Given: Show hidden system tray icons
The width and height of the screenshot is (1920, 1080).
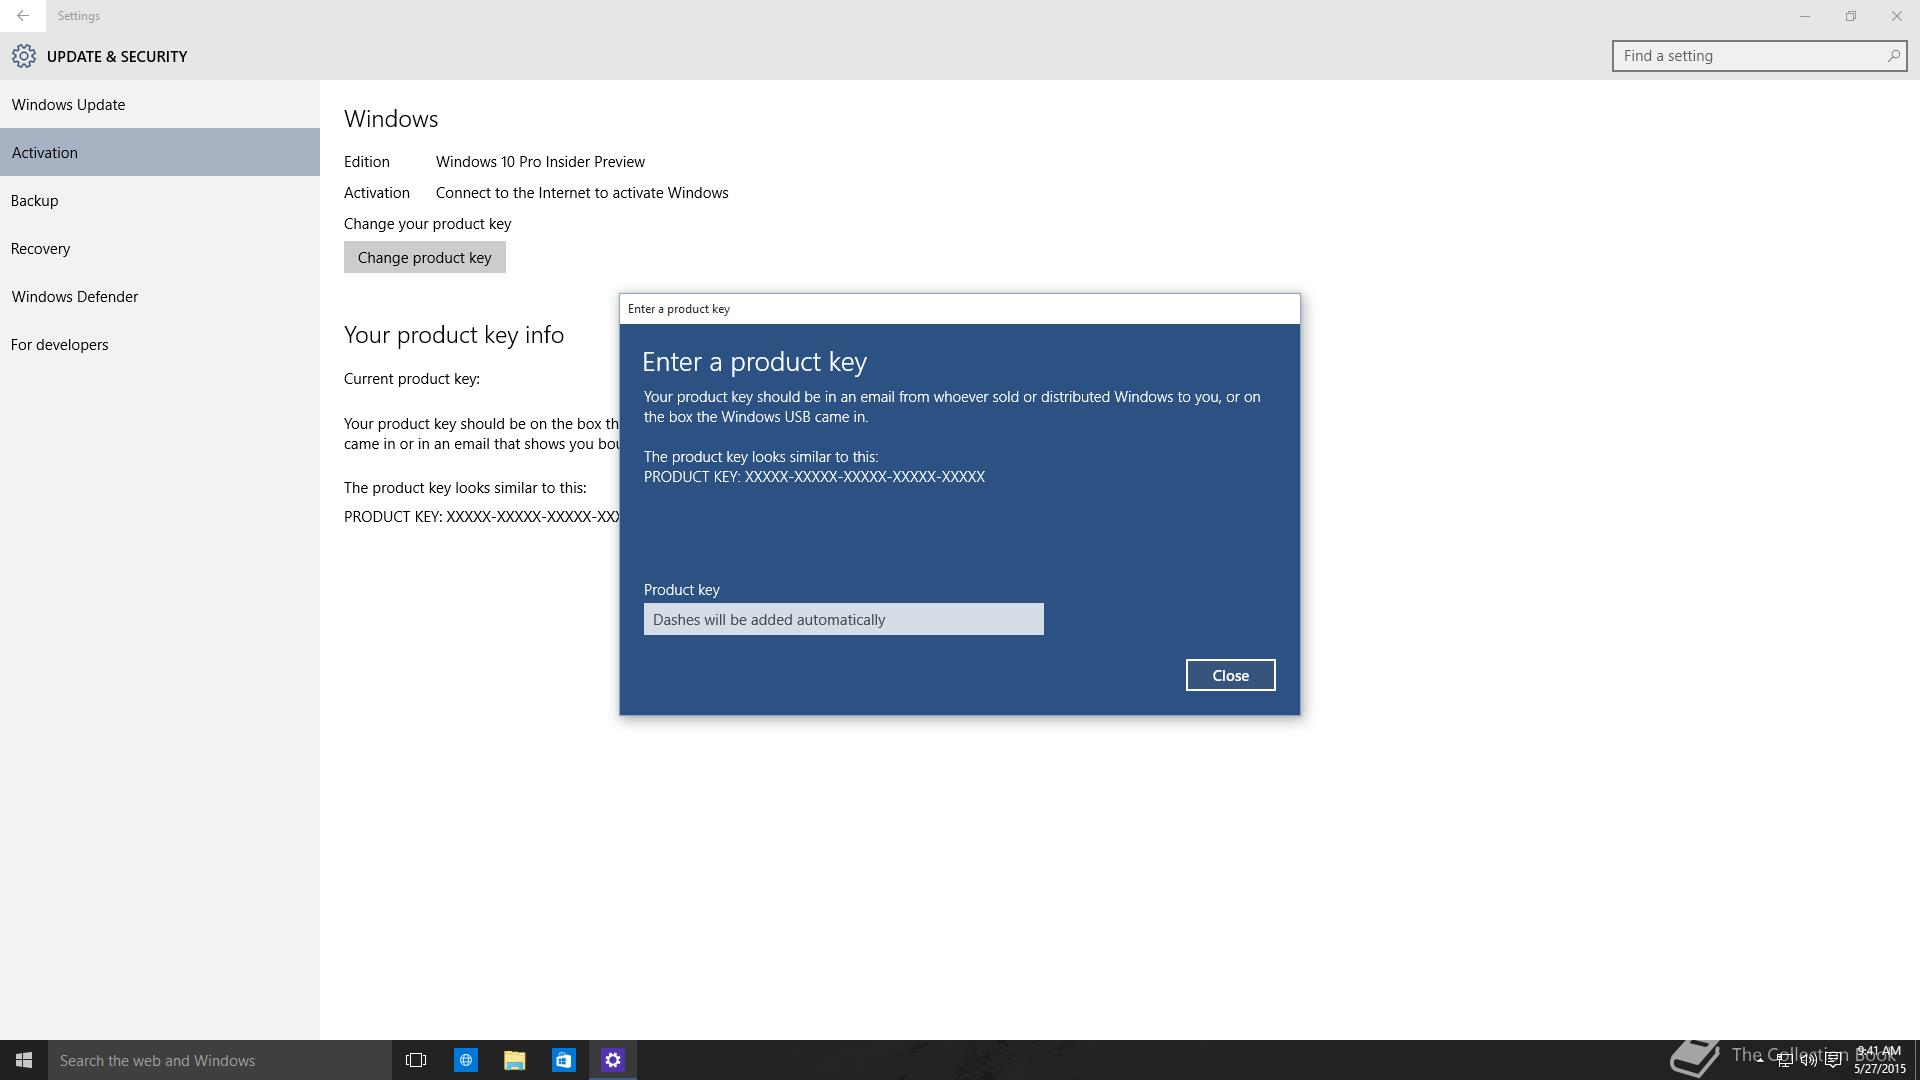Looking at the screenshot, I should (1760, 1060).
